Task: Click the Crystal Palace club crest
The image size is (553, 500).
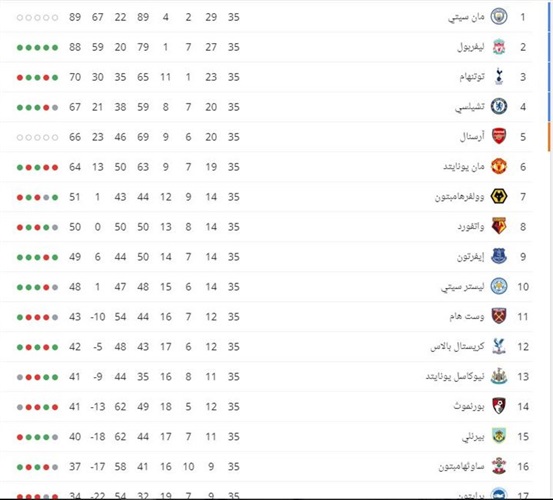Action: click(499, 346)
